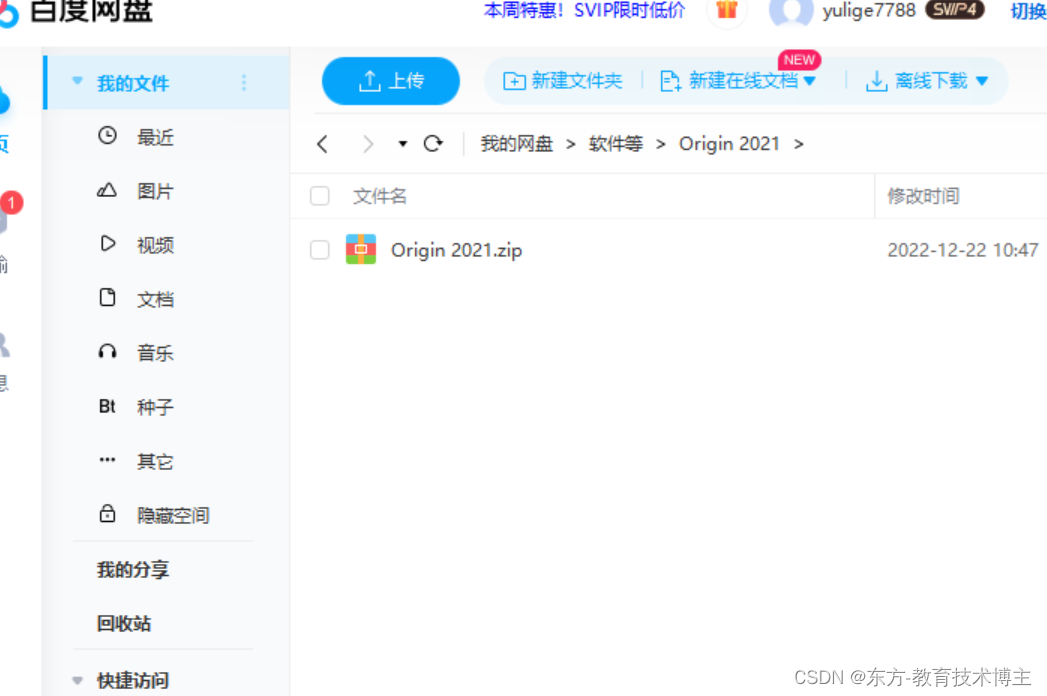Viewport: 1047px width, 696px height.
Task: Click the headphone icon beside 音乐
Action: (x=107, y=351)
